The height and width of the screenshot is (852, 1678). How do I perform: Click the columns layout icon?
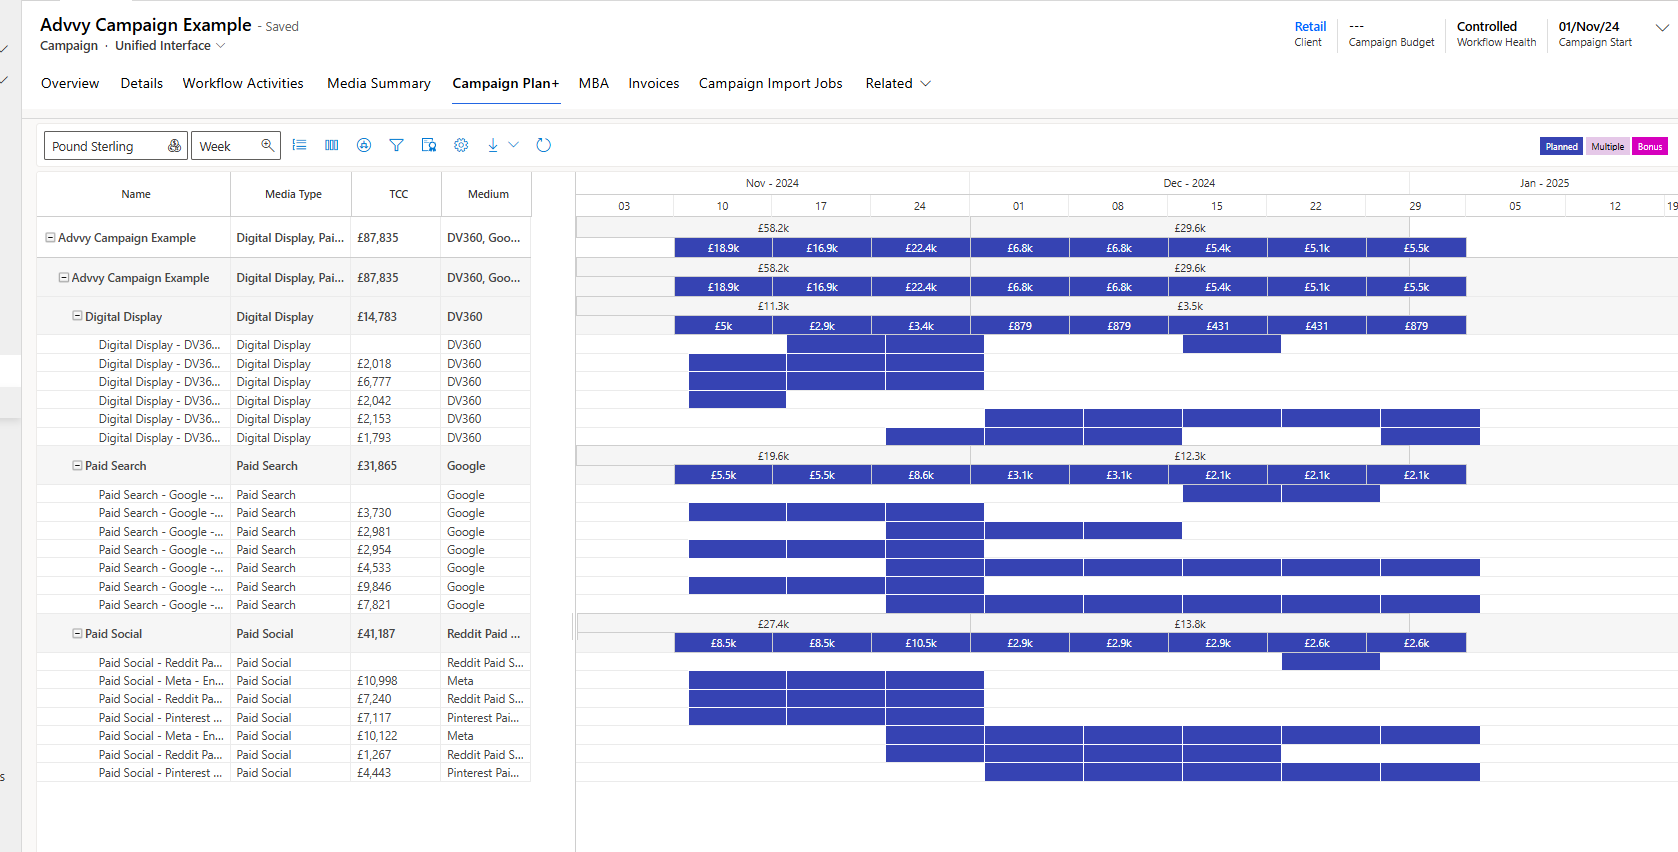pos(332,145)
